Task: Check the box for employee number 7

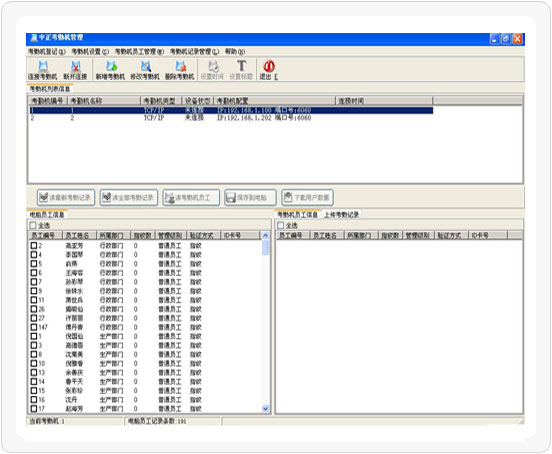Action: [x=34, y=282]
